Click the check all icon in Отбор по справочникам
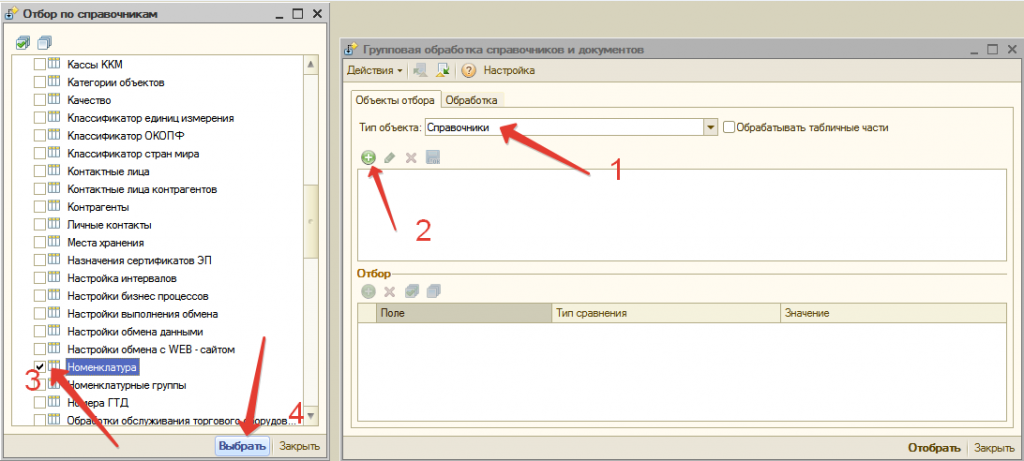Viewport: 1024px width, 461px height. tap(24, 43)
